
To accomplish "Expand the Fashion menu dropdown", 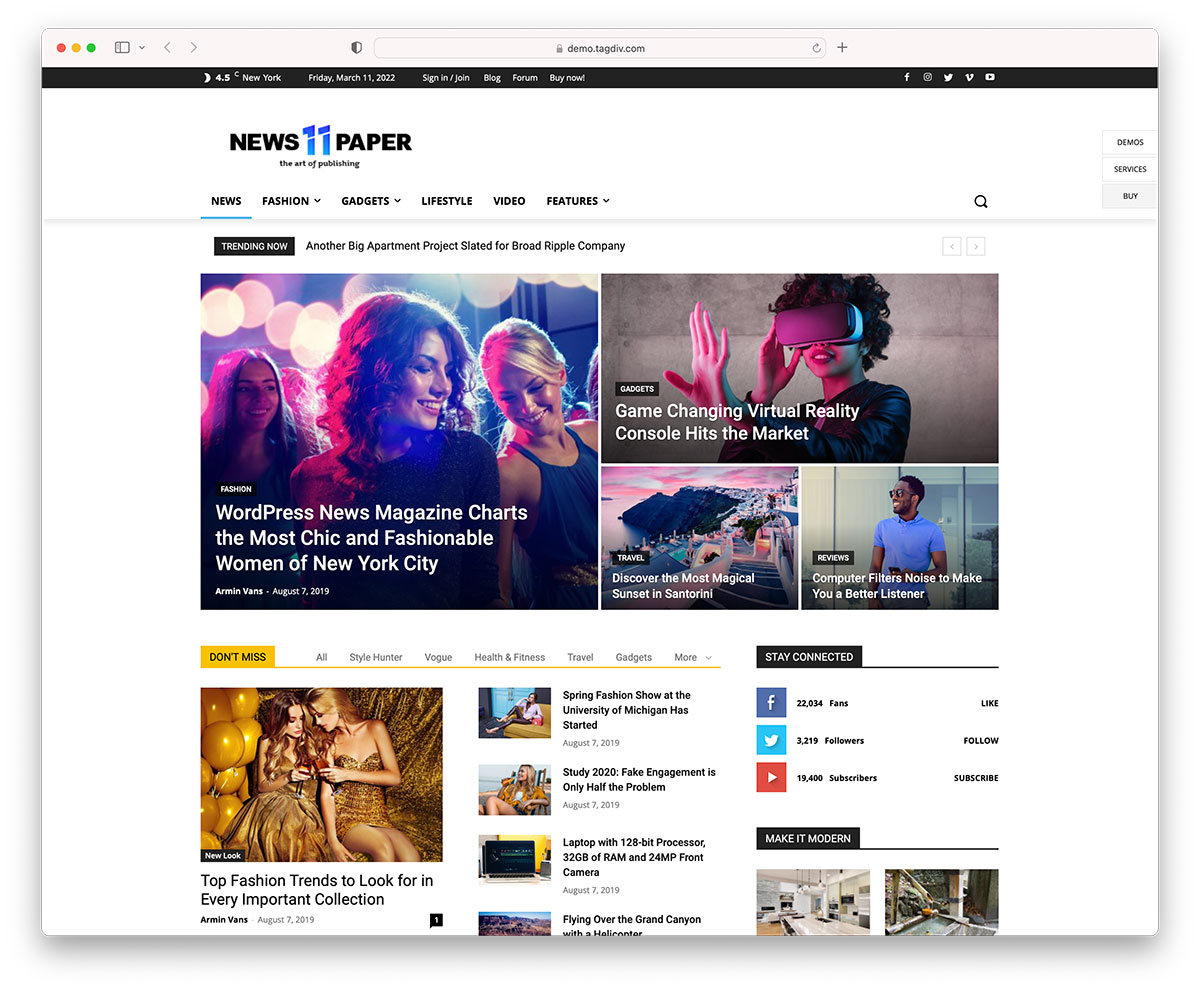I will tap(291, 201).
